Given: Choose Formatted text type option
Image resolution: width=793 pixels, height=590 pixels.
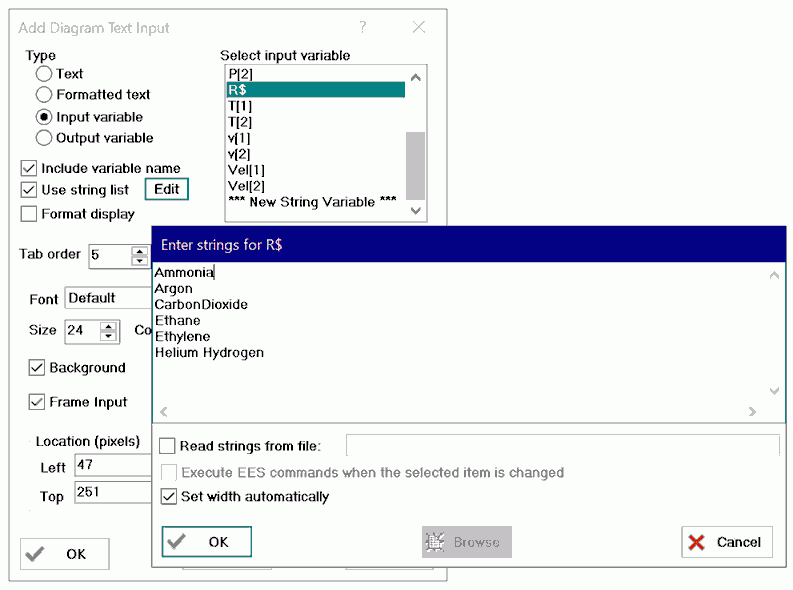Looking at the screenshot, I should pyautogui.click(x=44, y=95).
